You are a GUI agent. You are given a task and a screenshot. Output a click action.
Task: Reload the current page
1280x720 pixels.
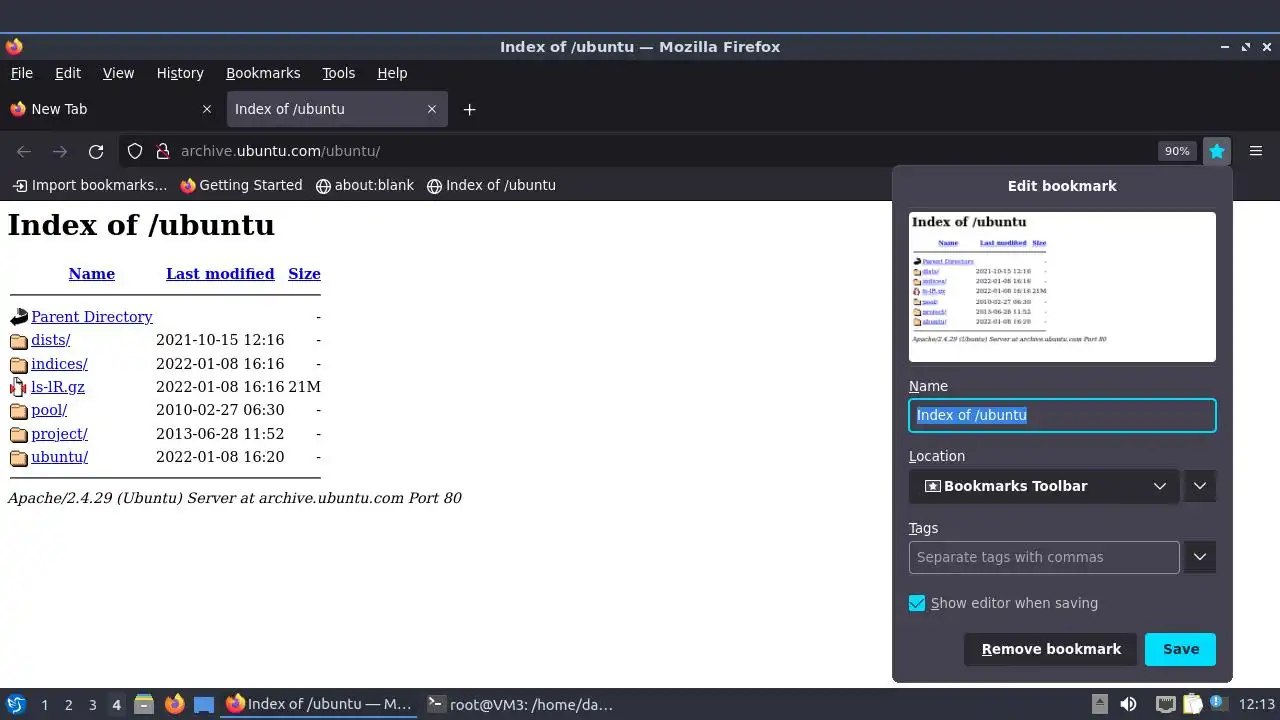click(96, 151)
